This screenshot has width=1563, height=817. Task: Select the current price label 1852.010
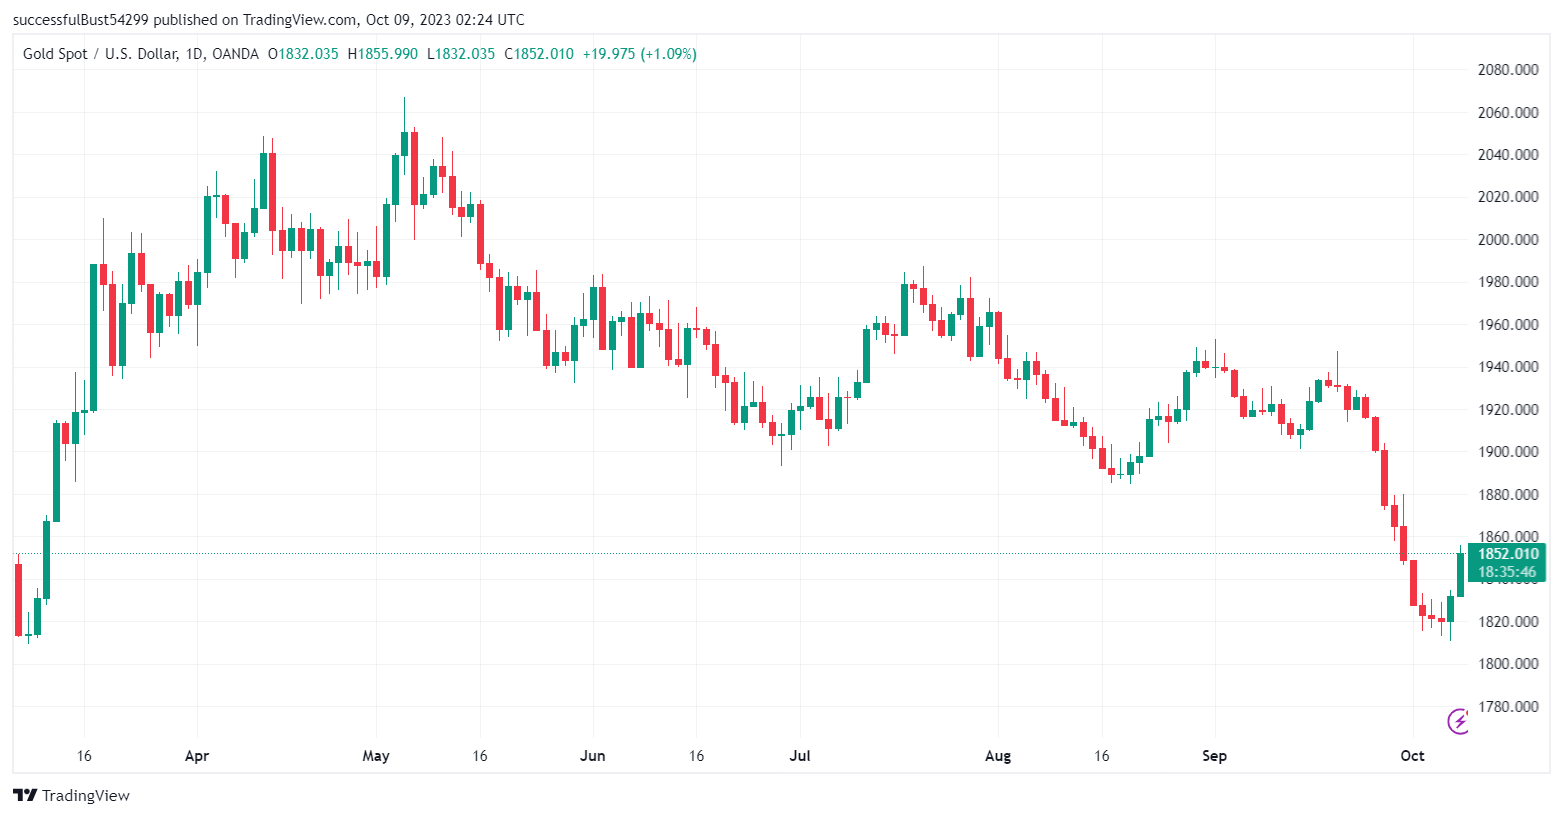point(1508,554)
